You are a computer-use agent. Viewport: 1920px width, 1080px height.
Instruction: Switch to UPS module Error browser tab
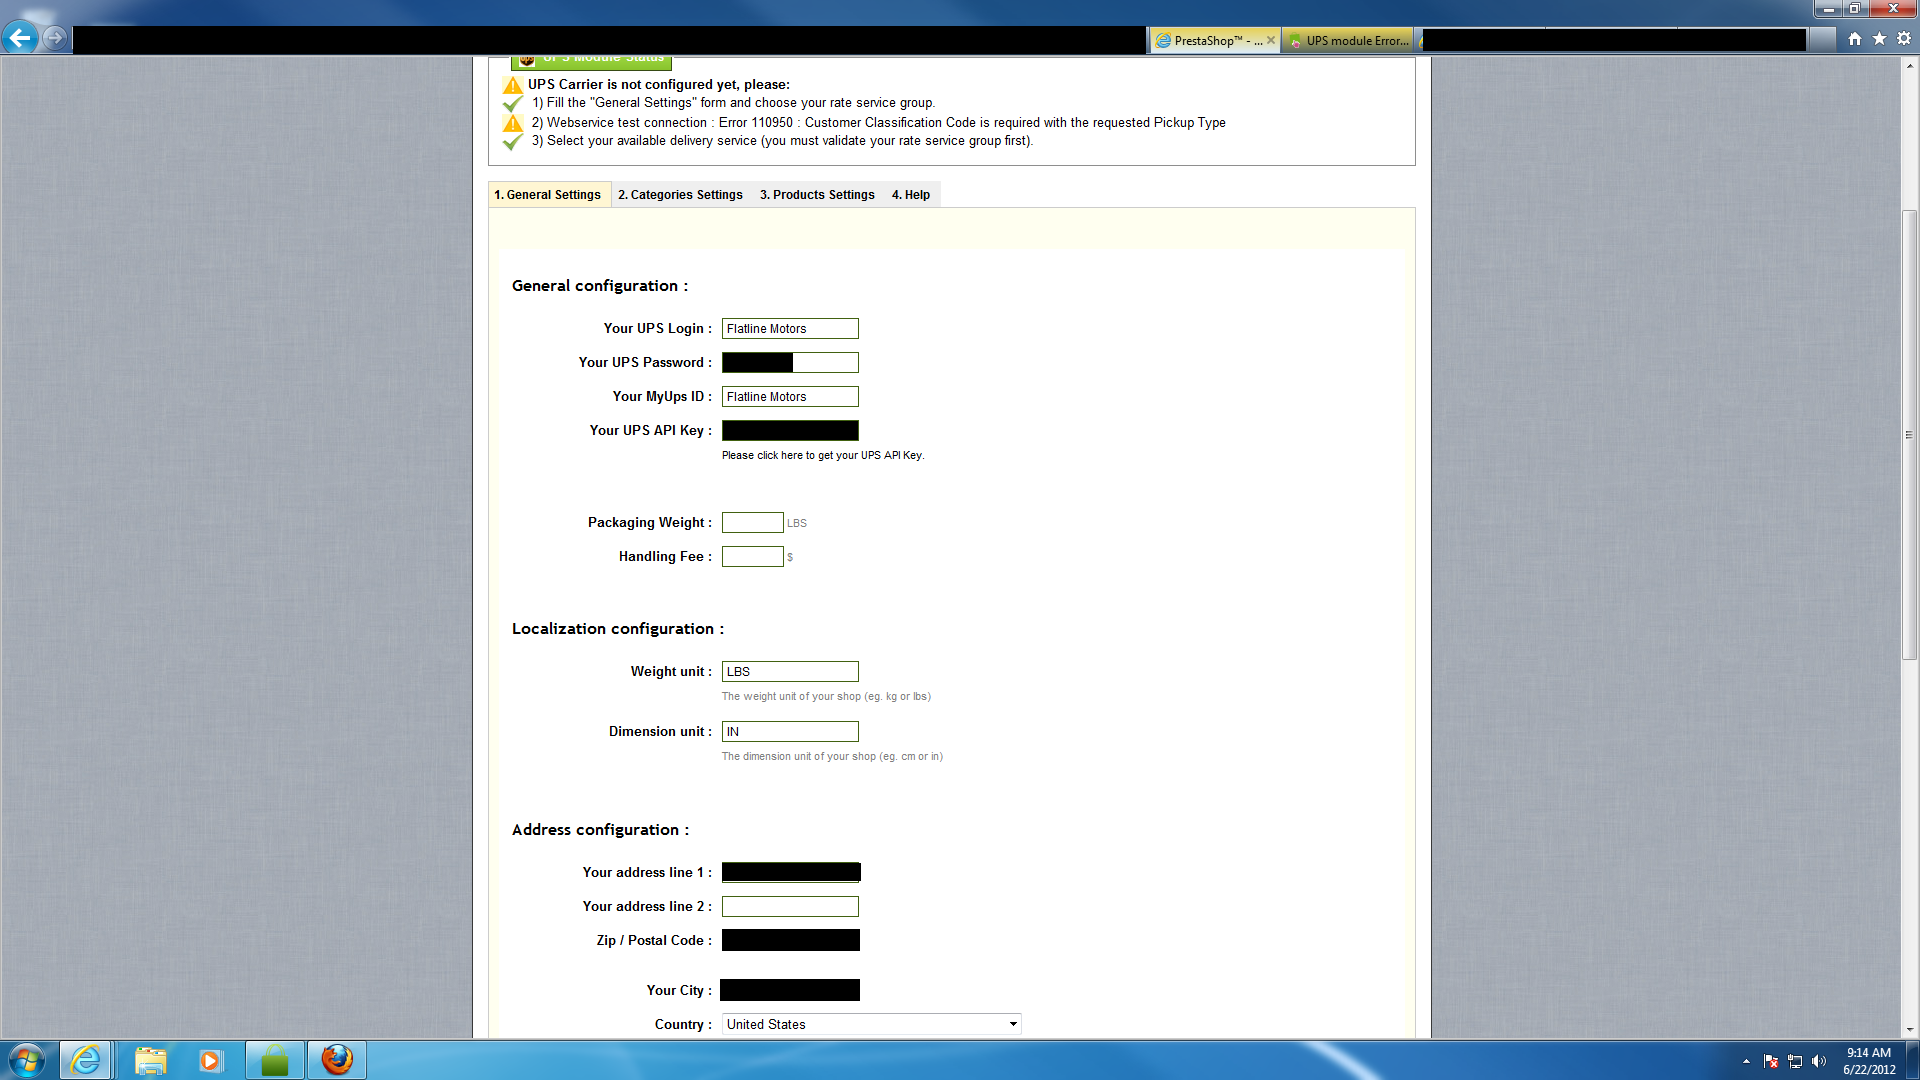[x=1350, y=40]
